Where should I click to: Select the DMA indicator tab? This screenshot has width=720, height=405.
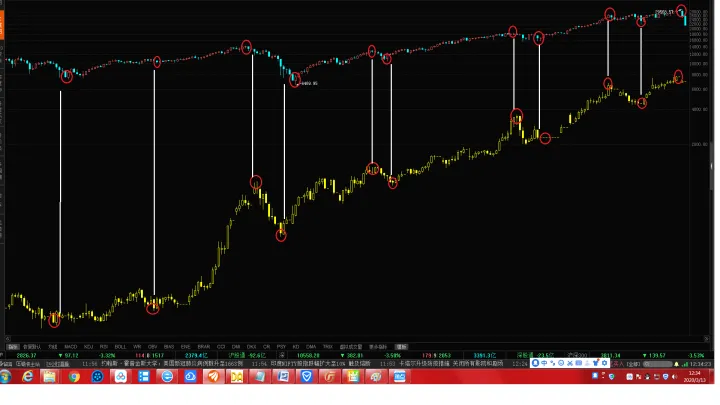[311, 347]
